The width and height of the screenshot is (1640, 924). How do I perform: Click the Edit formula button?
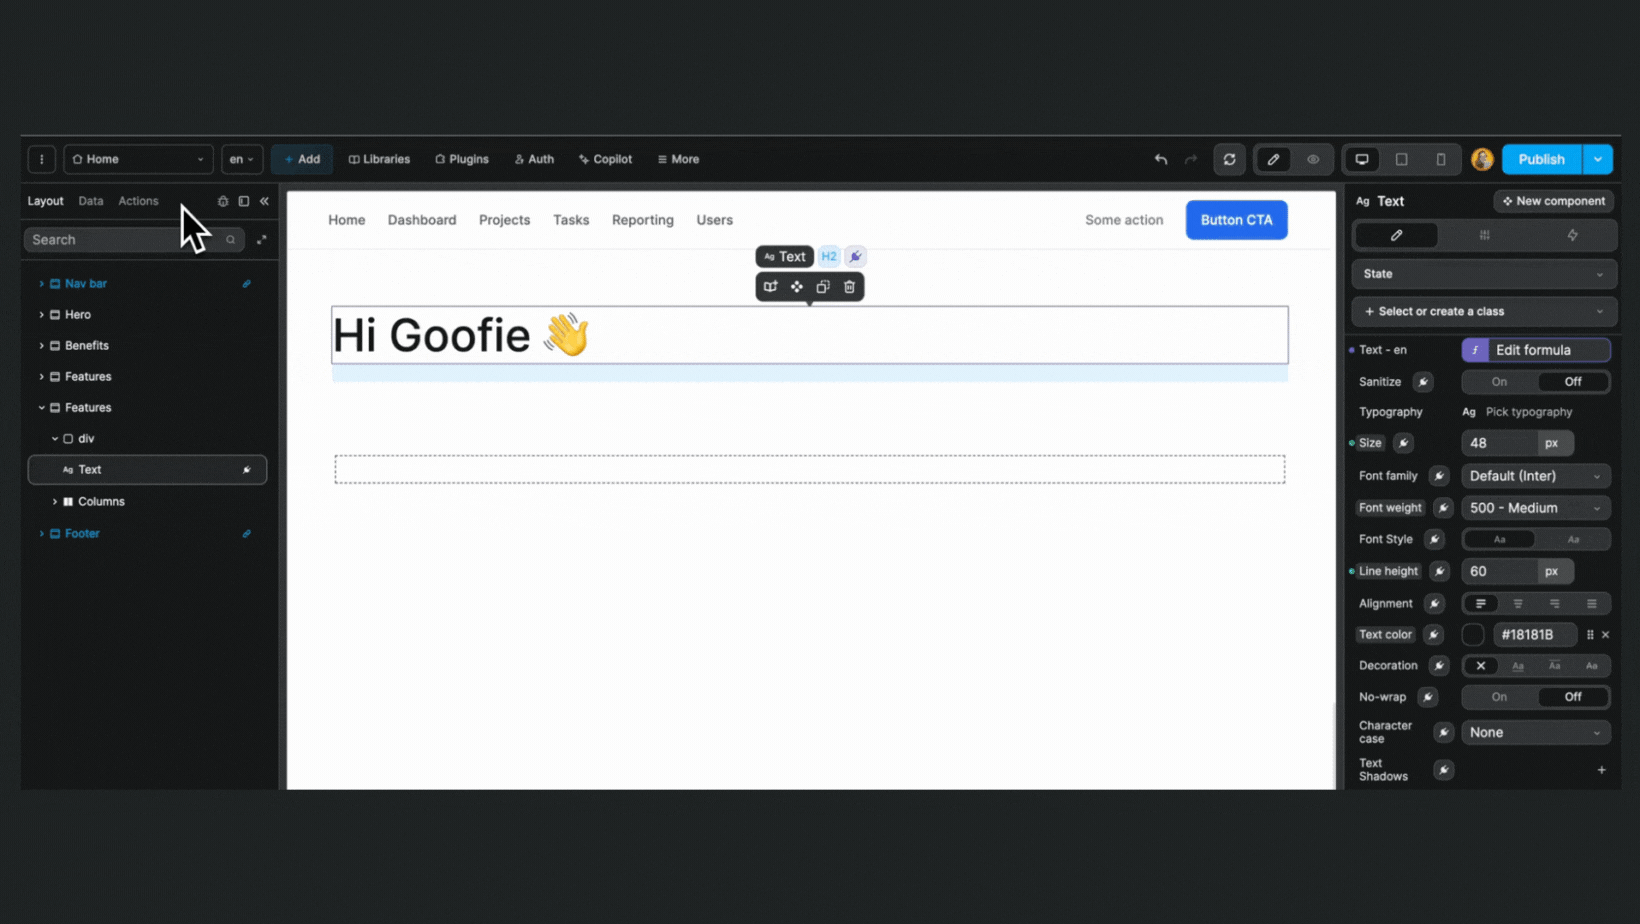1535,350
